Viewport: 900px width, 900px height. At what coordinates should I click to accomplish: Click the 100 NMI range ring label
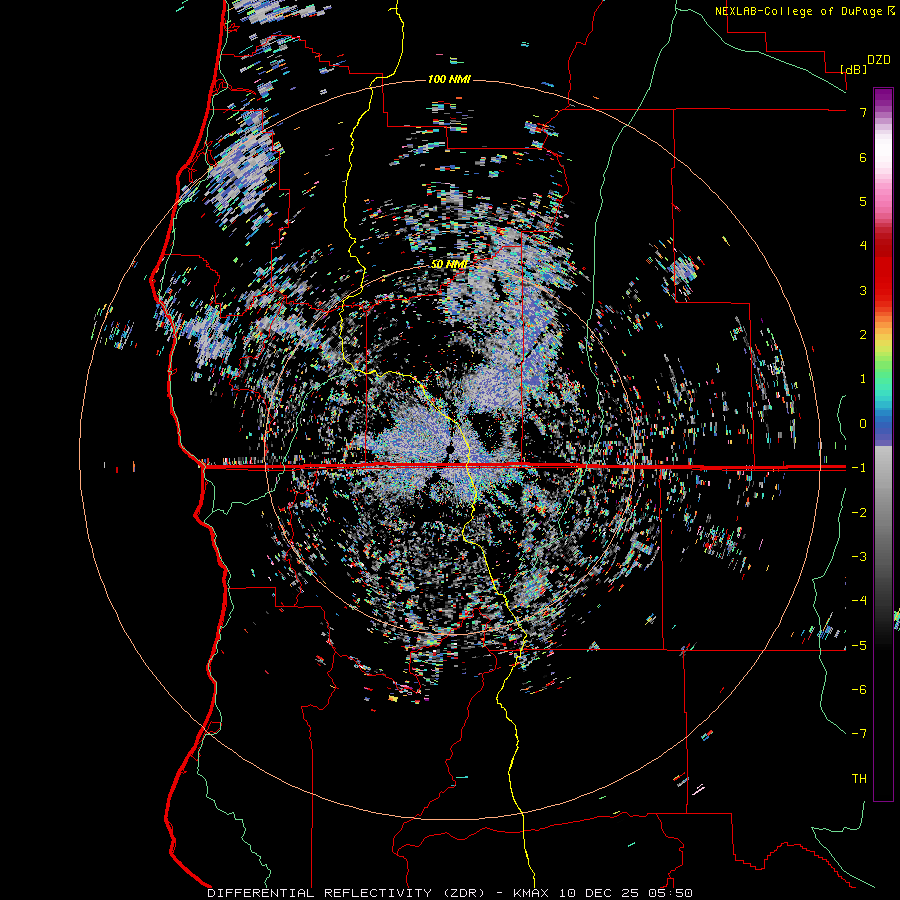pyautogui.click(x=449, y=79)
